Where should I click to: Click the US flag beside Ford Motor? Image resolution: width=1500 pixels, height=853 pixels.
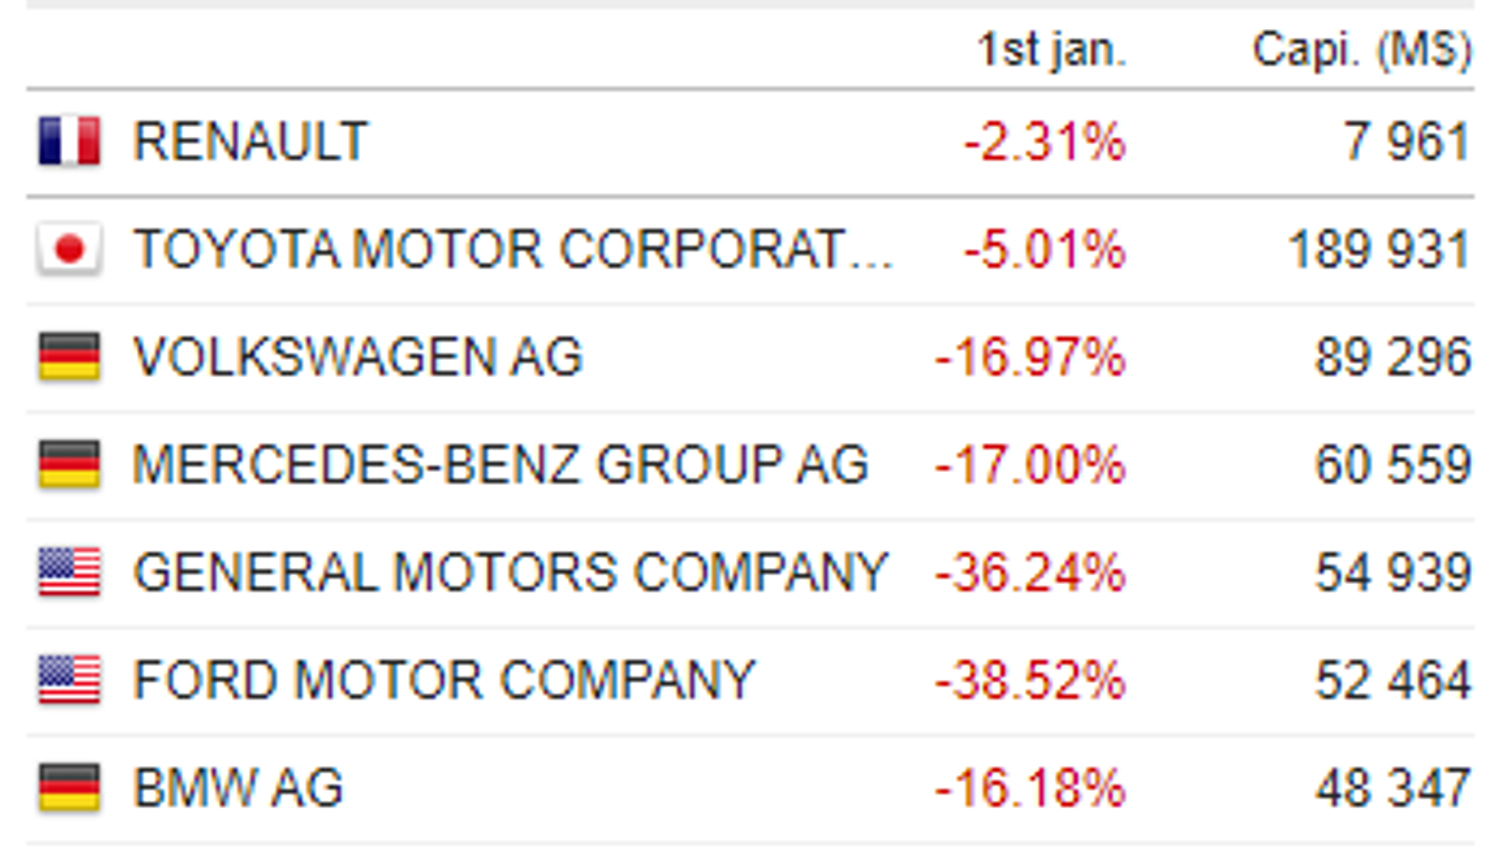[69, 681]
